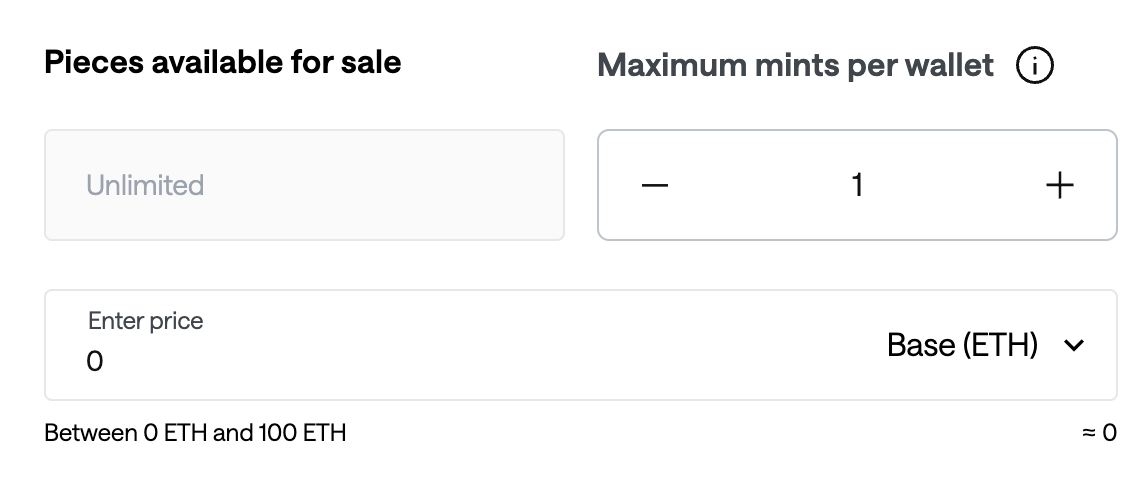Screen dimensions: 1142x486
Task: Click the Pieces available for sale heading
Action: click(223, 63)
